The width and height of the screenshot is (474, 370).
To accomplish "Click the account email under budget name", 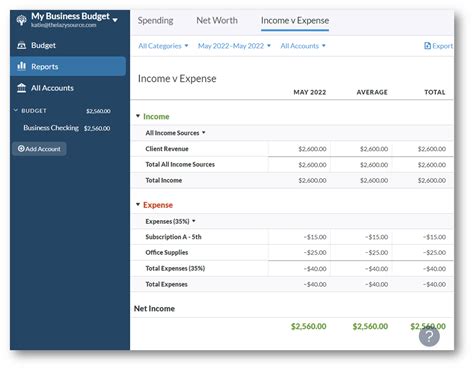I will click(64, 25).
